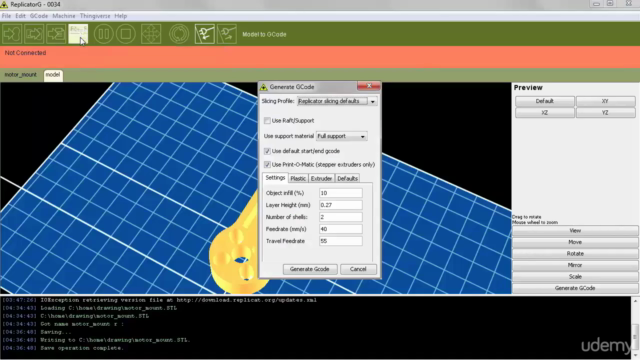Click the console log scrollbar
This screenshot has width=640, height=360.
[x=636, y=327]
